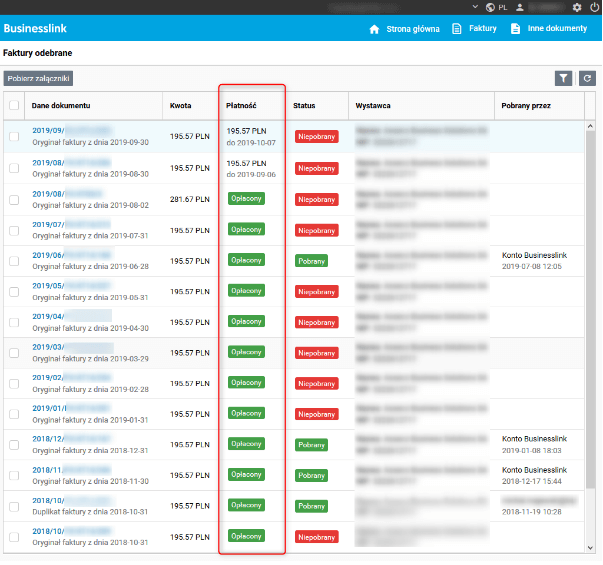Click Niepobrany status of 2019-09-30 invoice
Viewport: 603px width, 565px height.
(316, 137)
